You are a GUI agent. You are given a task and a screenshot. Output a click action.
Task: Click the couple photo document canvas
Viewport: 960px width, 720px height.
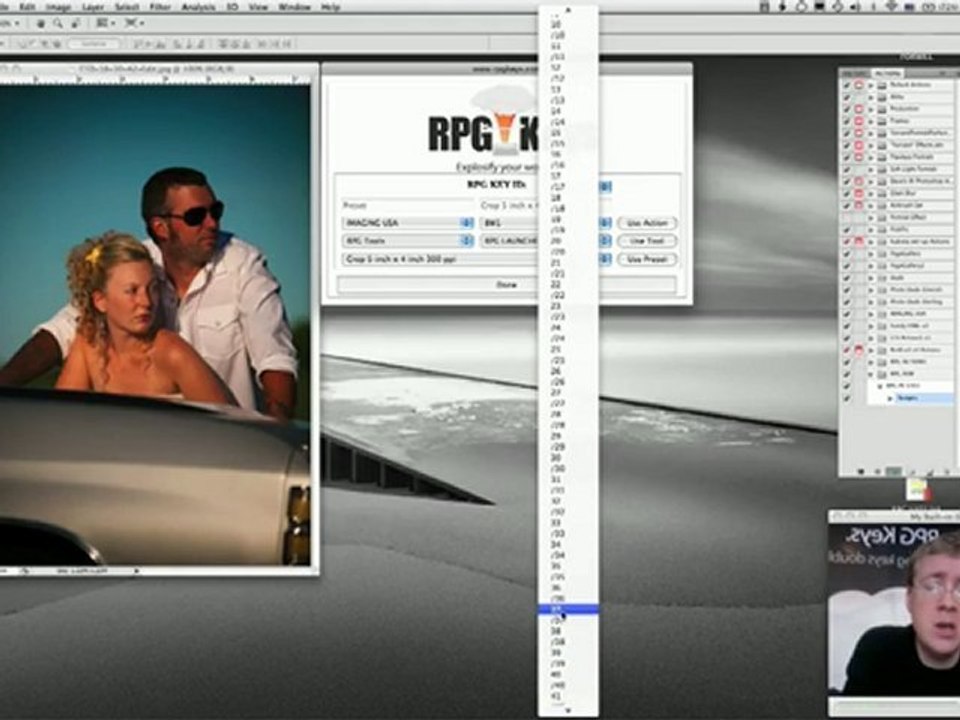(x=155, y=325)
